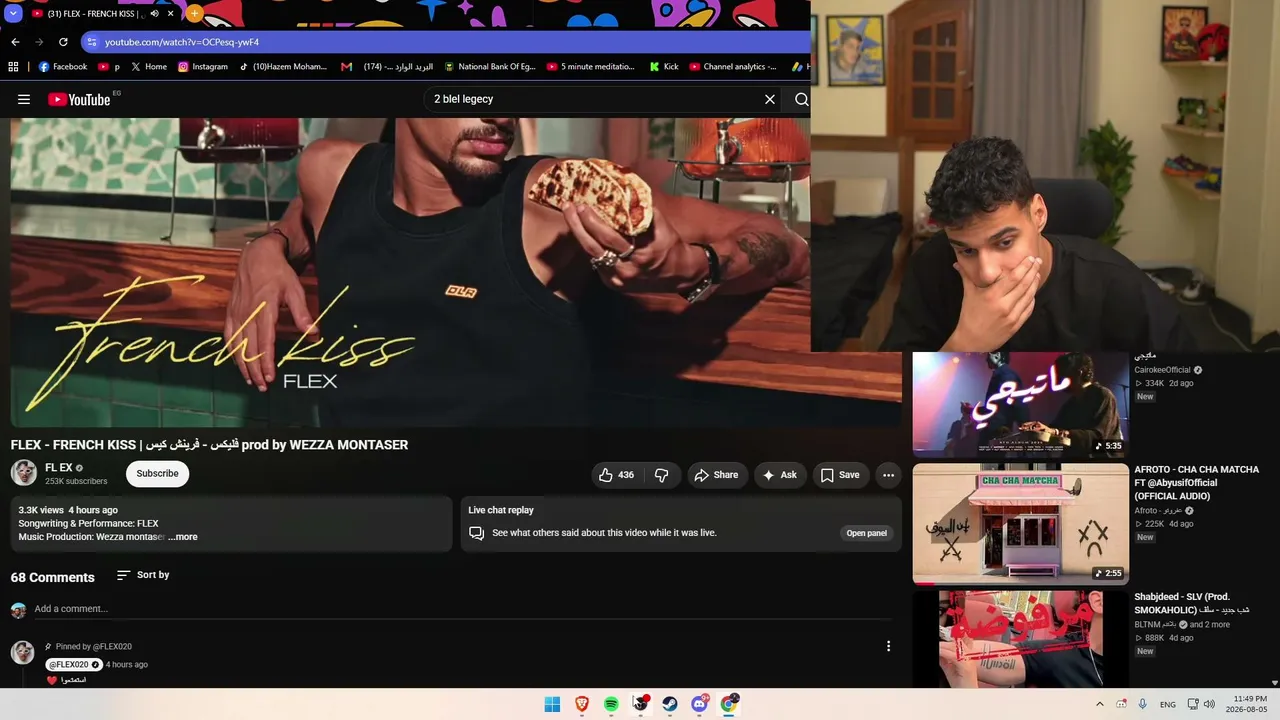Open Discord from the taskbar
The height and width of the screenshot is (720, 1280).
[699, 704]
